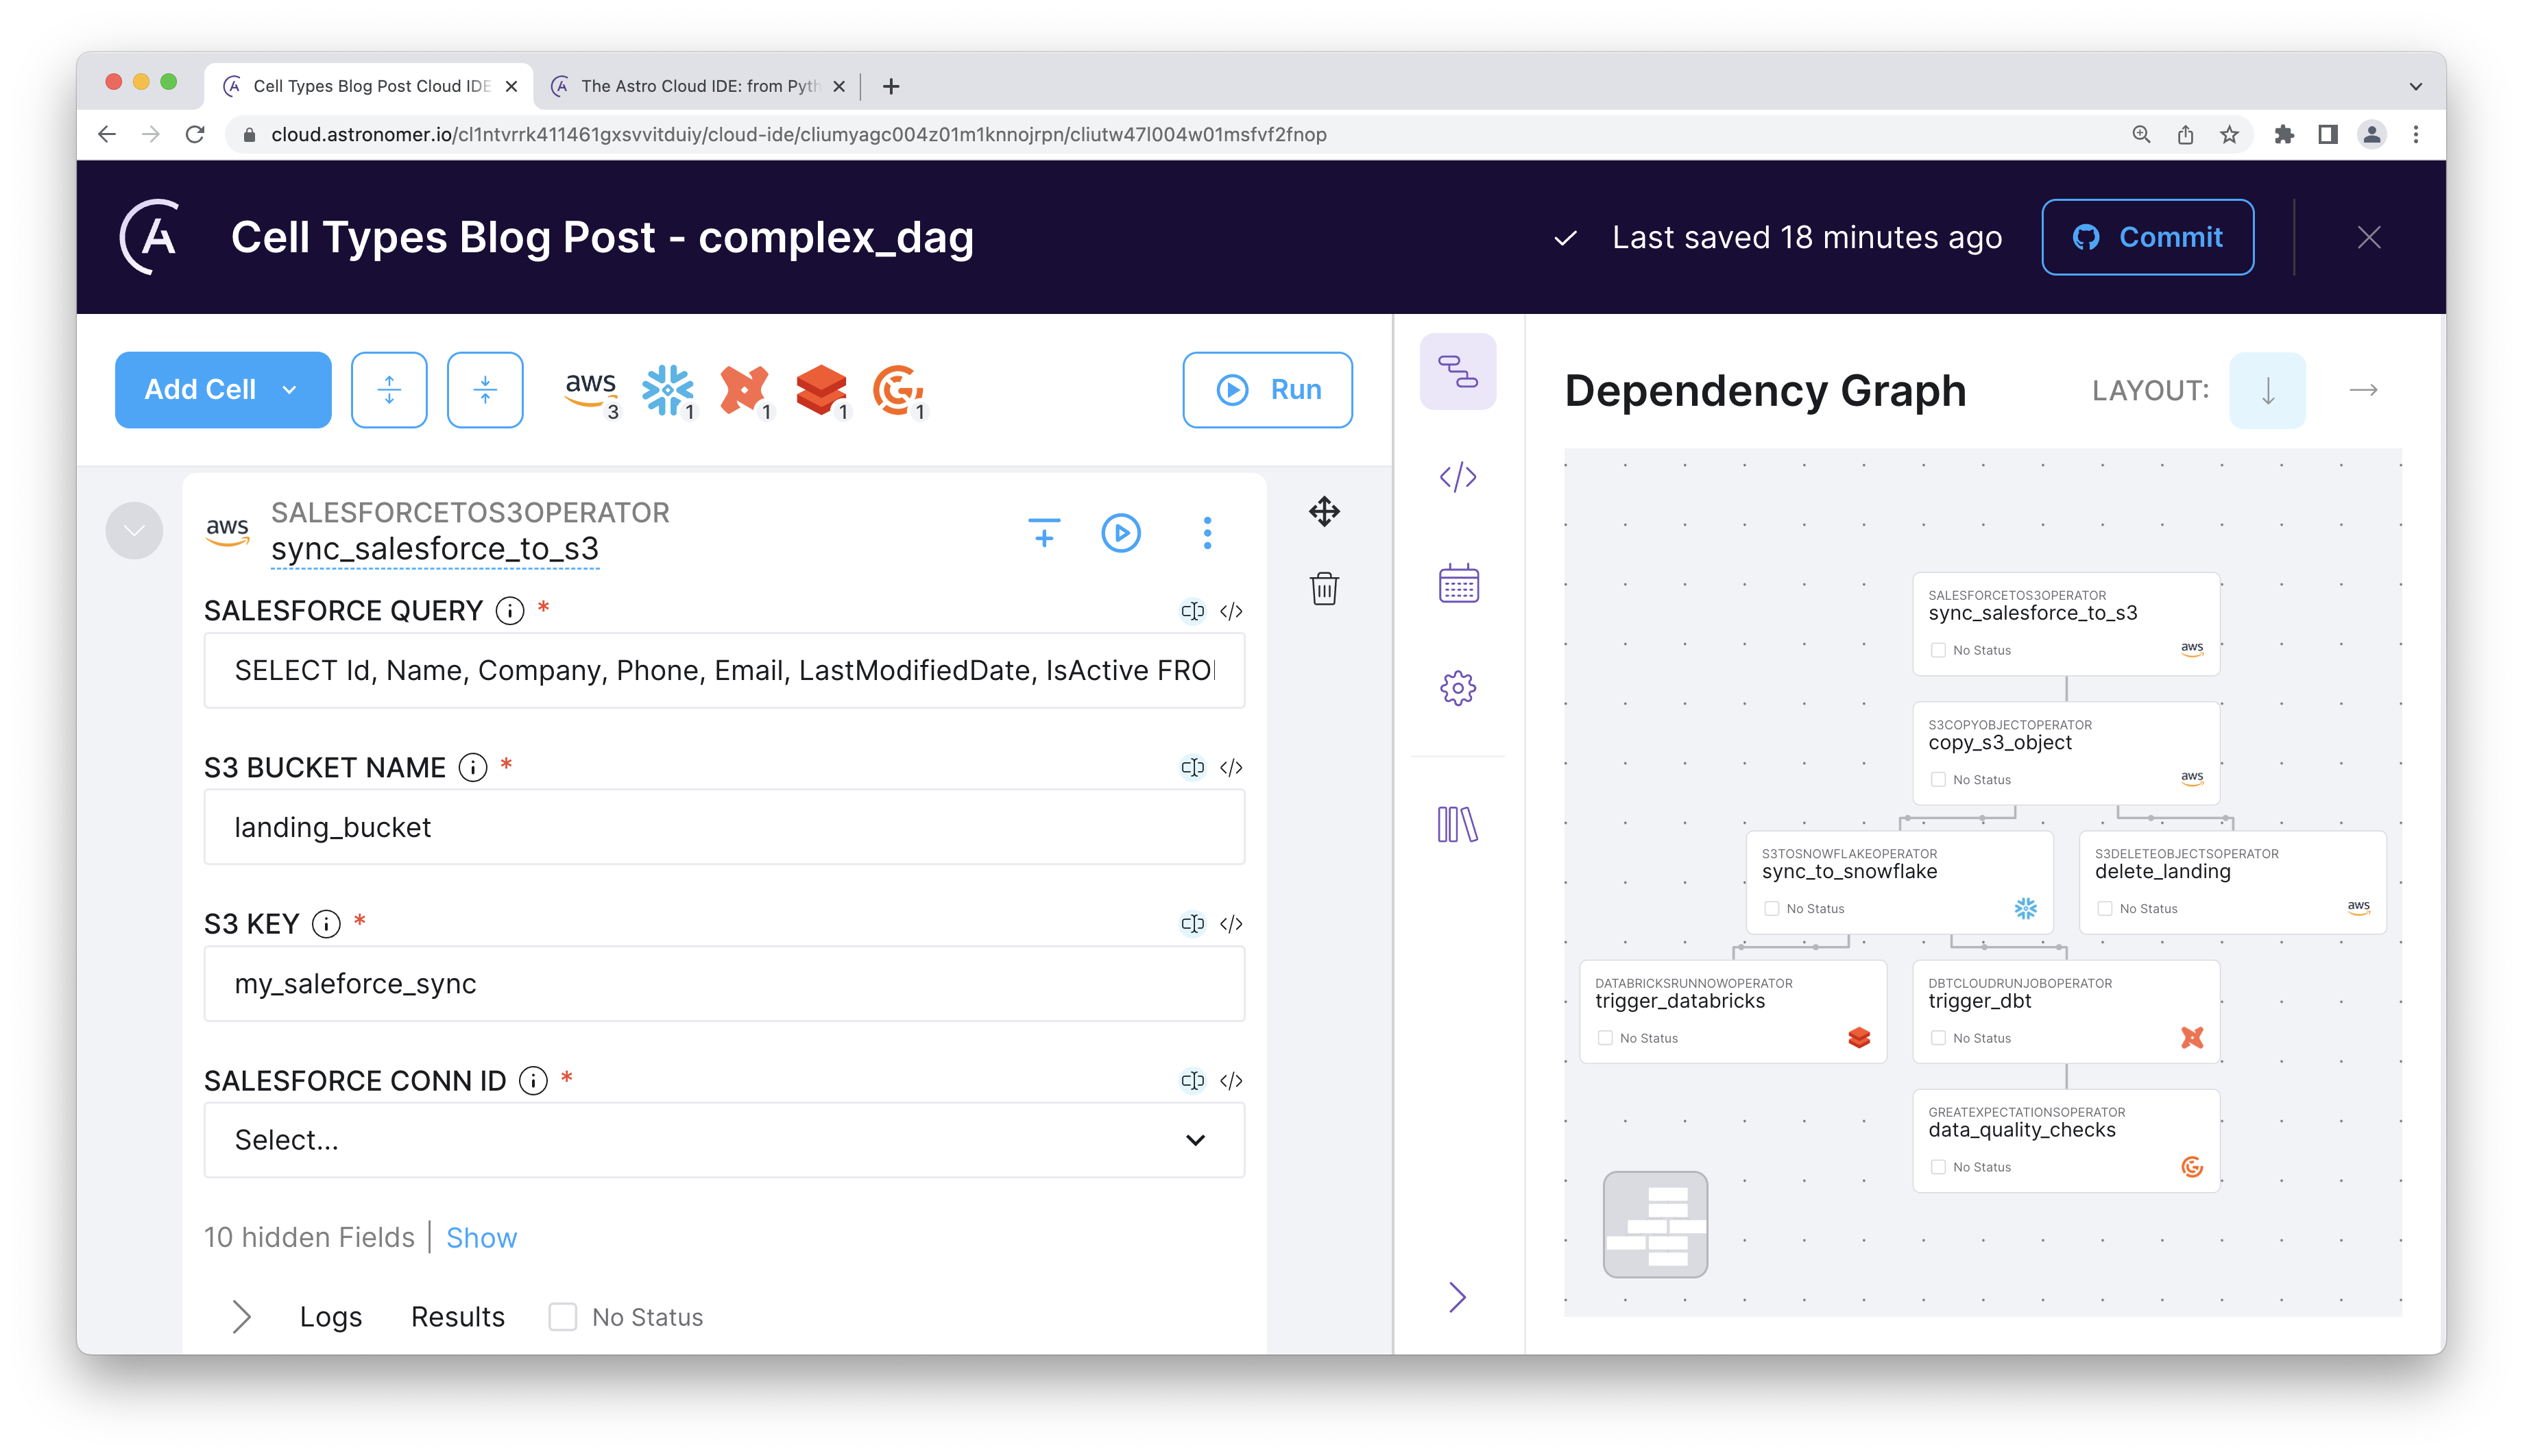Open the Logs tab
The width and height of the screenshot is (2523, 1456).
click(x=330, y=1317)
